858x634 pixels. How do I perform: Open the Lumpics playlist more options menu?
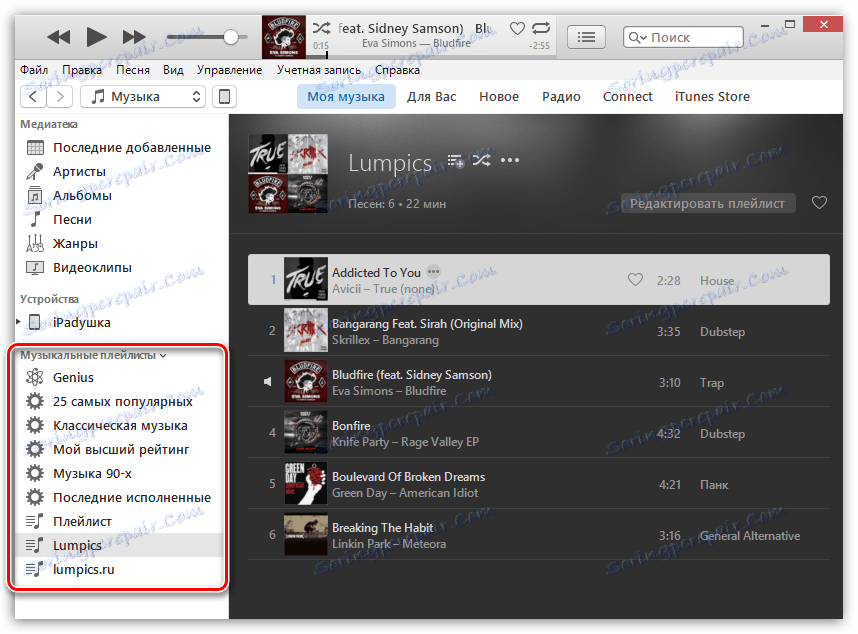pyautogui.click(x=510, y=160)
